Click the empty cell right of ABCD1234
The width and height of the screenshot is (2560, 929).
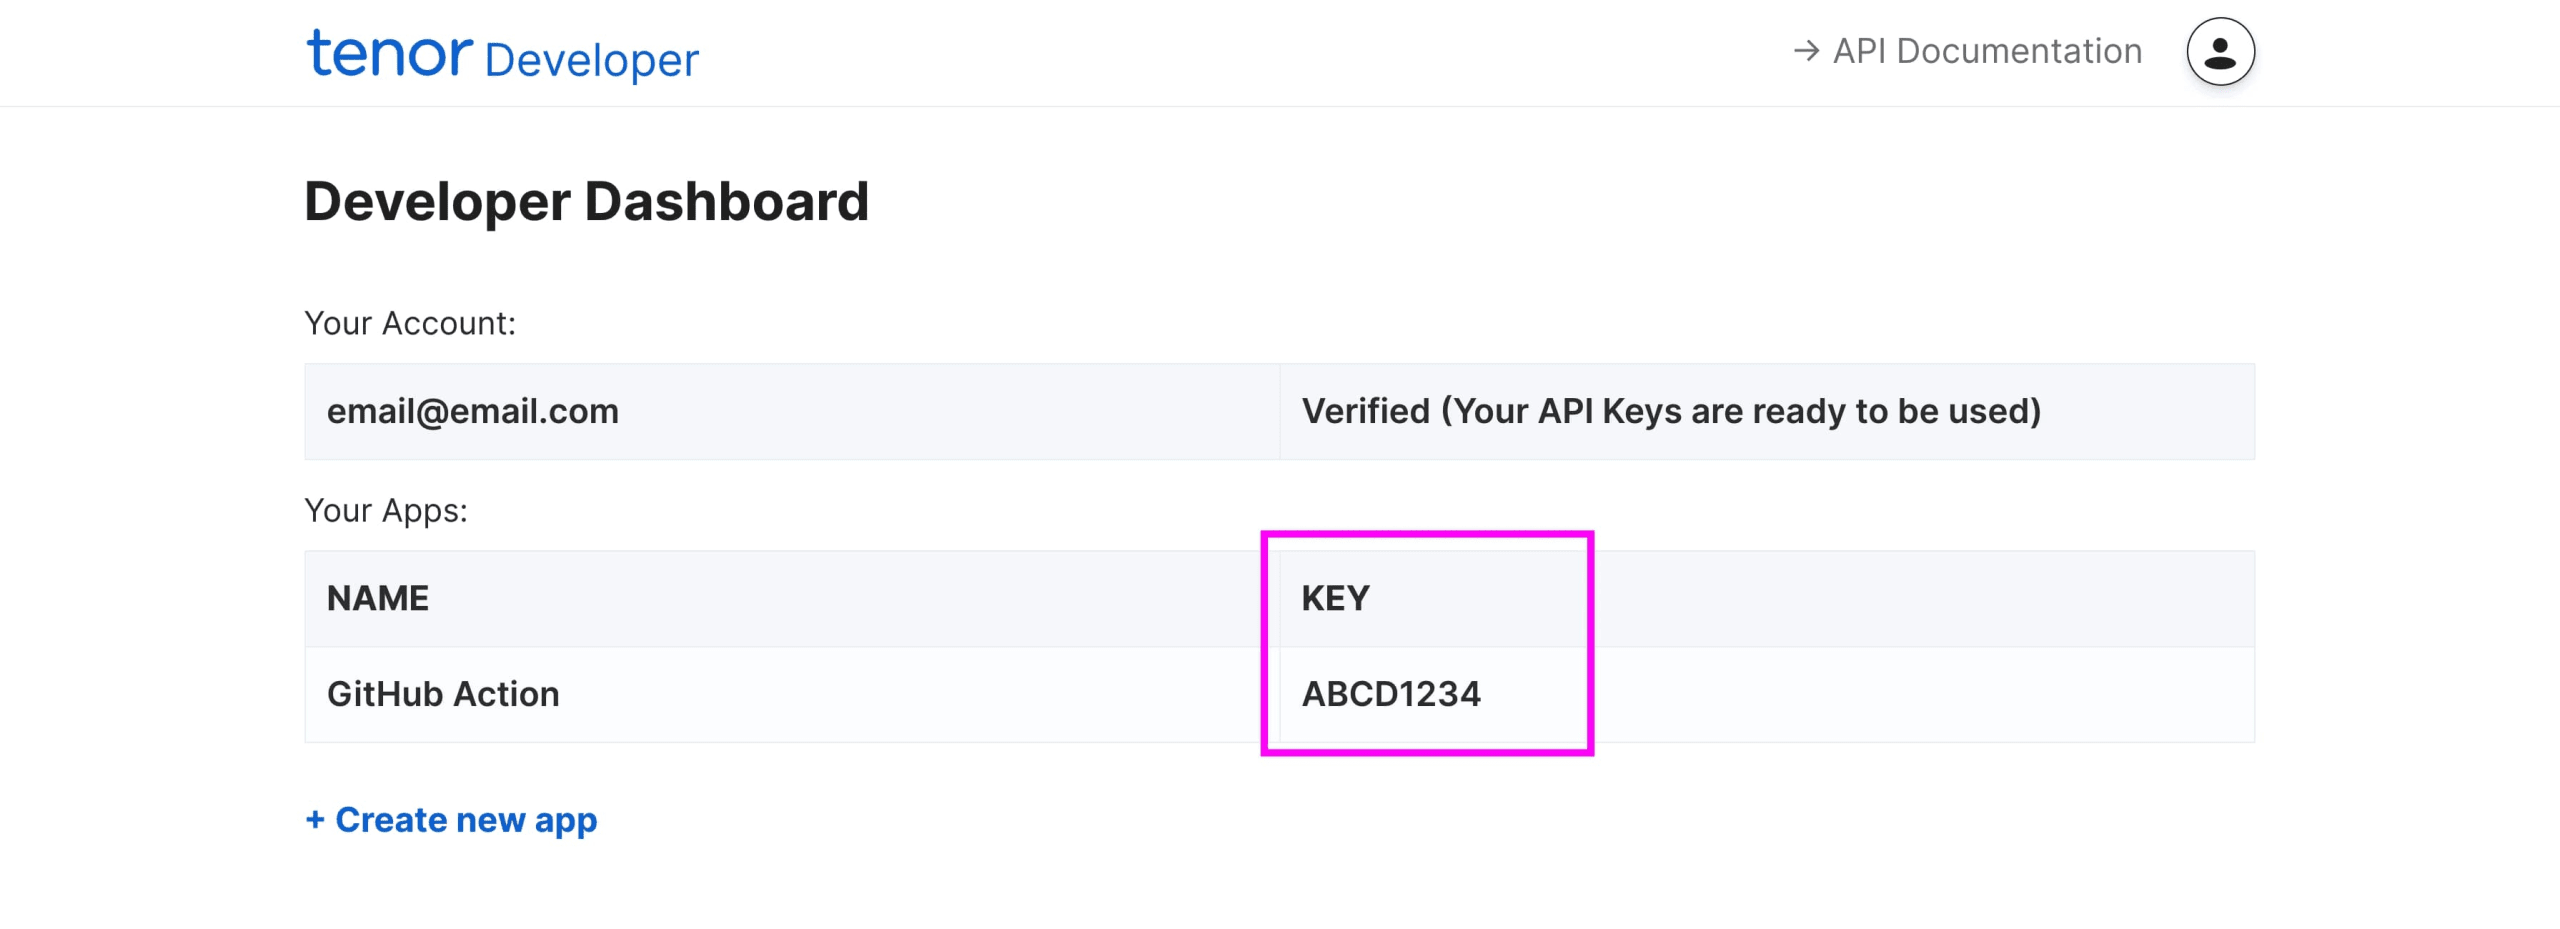(1923, 694)
